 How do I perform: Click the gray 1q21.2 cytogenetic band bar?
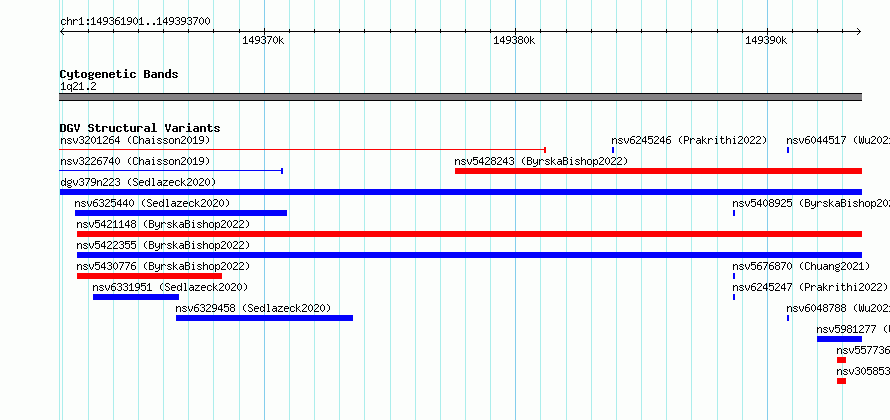coord(461,97)
